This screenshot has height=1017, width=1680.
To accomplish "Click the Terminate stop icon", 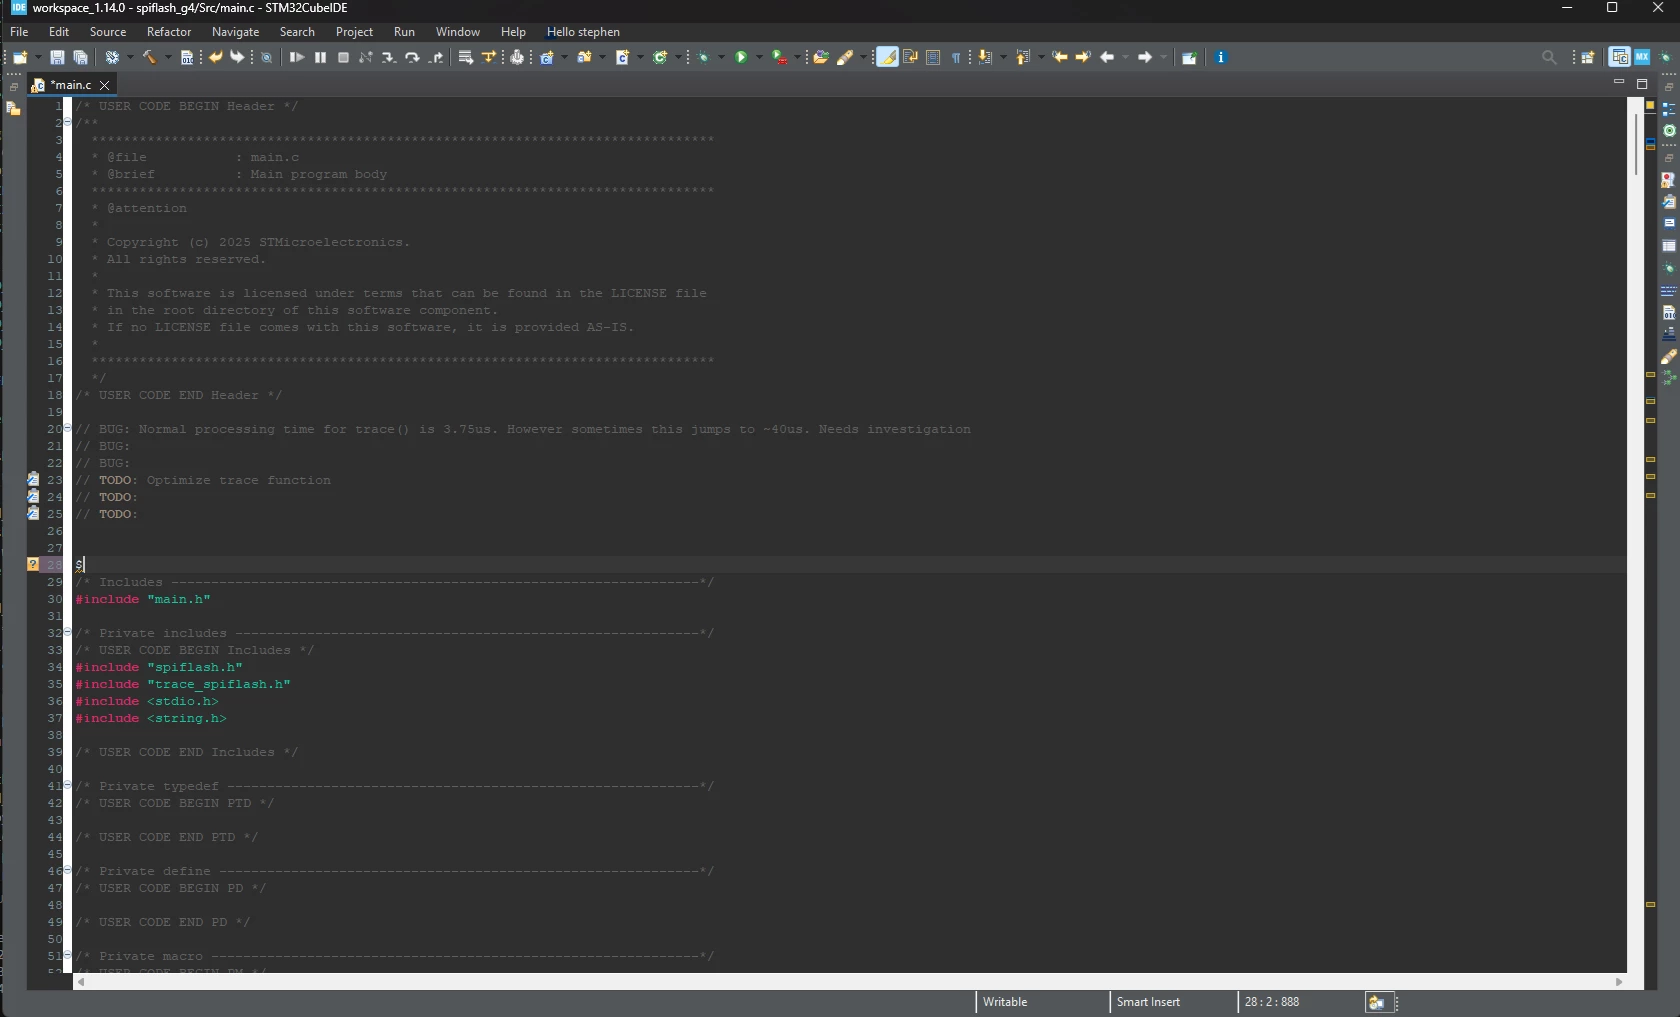I will pyautogui.click(x=343, y=58).
